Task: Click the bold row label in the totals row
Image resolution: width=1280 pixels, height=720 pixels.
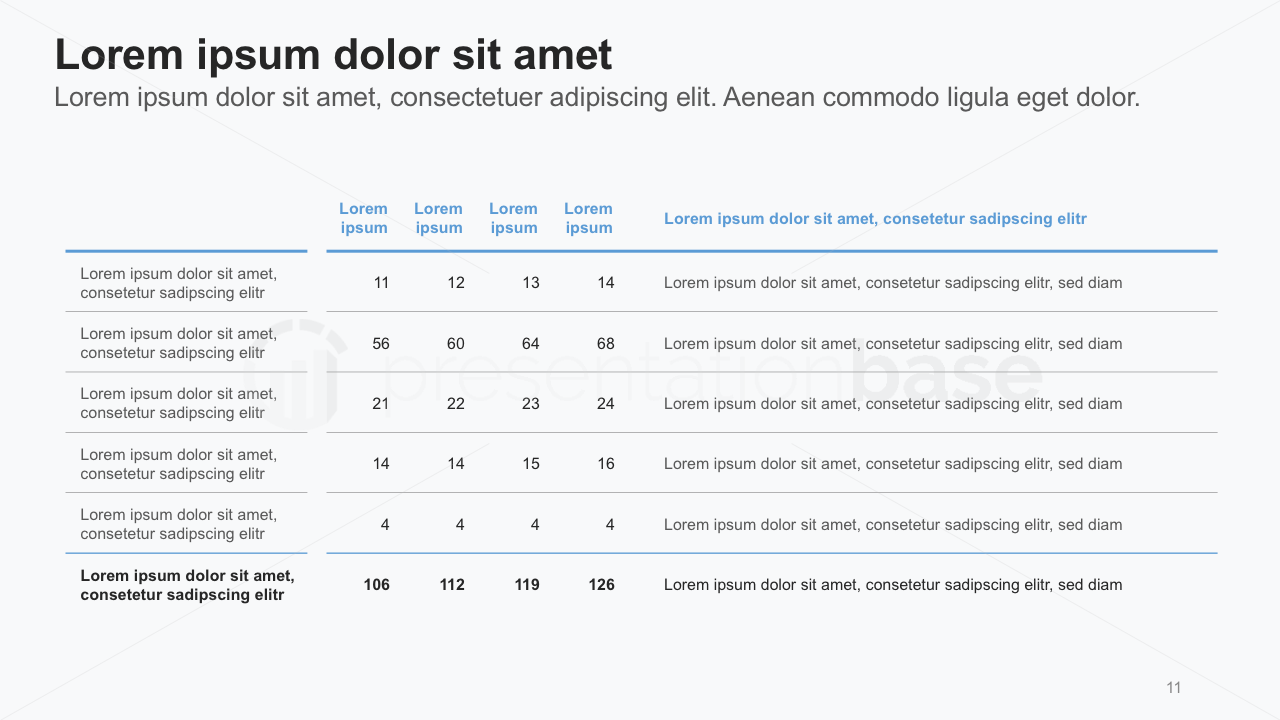Action: pos(187,585)
